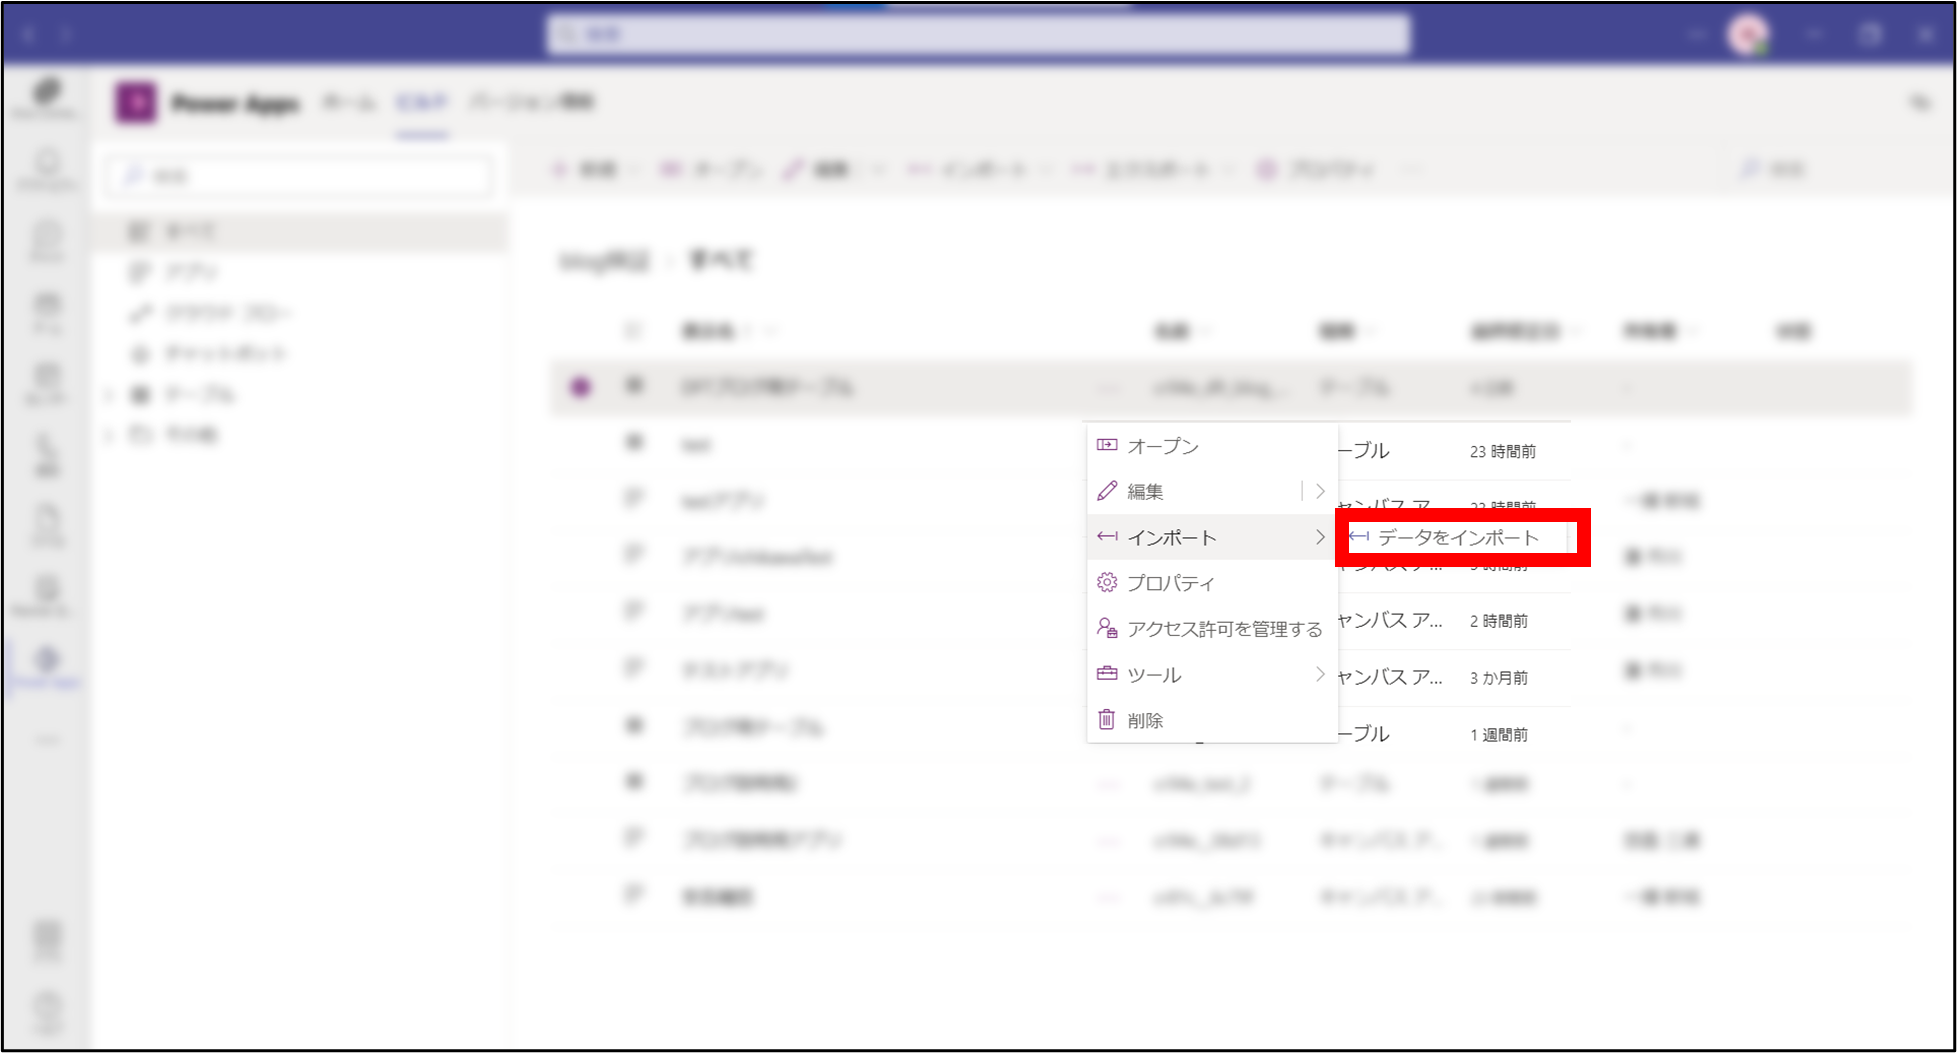1957x1053 pixels.
Task: Click 削除 in the context menu
Action: point(1145,720)
